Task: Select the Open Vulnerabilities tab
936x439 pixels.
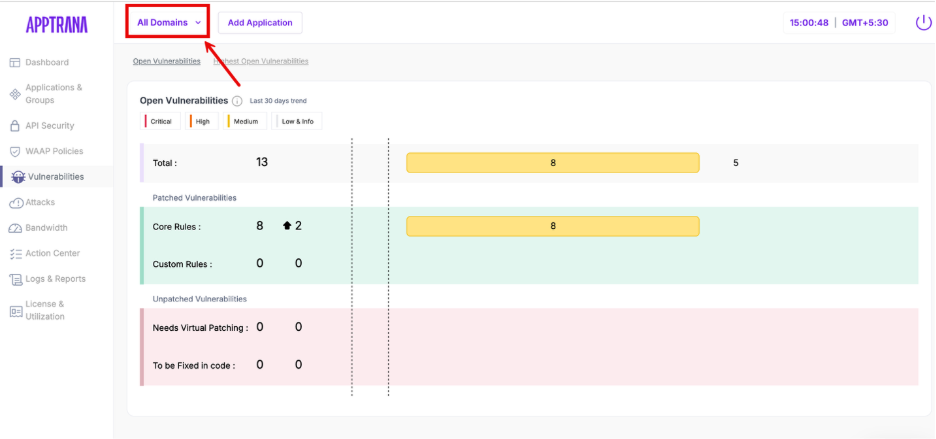Action: point(166,61)
